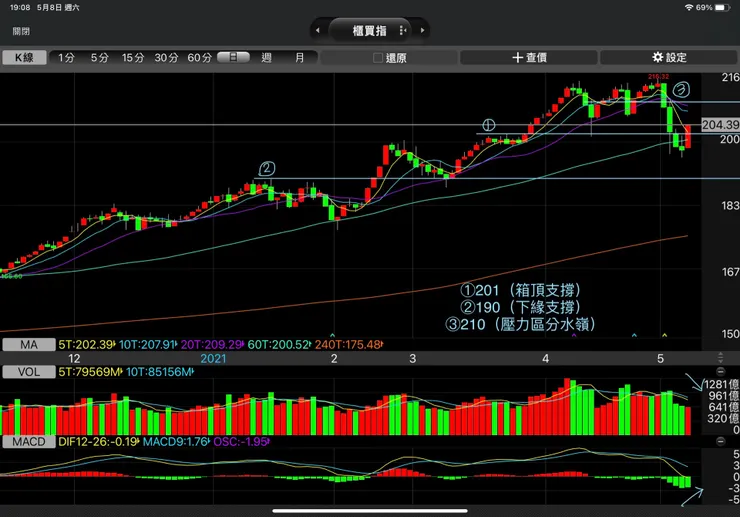Click the 1281億 volume axis label
Screen dimensions: 740x517
721,384
